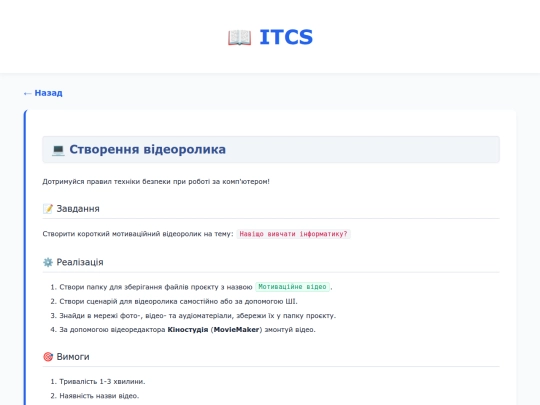The height and width of the screenshot is (405, 540).
Task: Click the open book logo icon
Action: (239, 37)
